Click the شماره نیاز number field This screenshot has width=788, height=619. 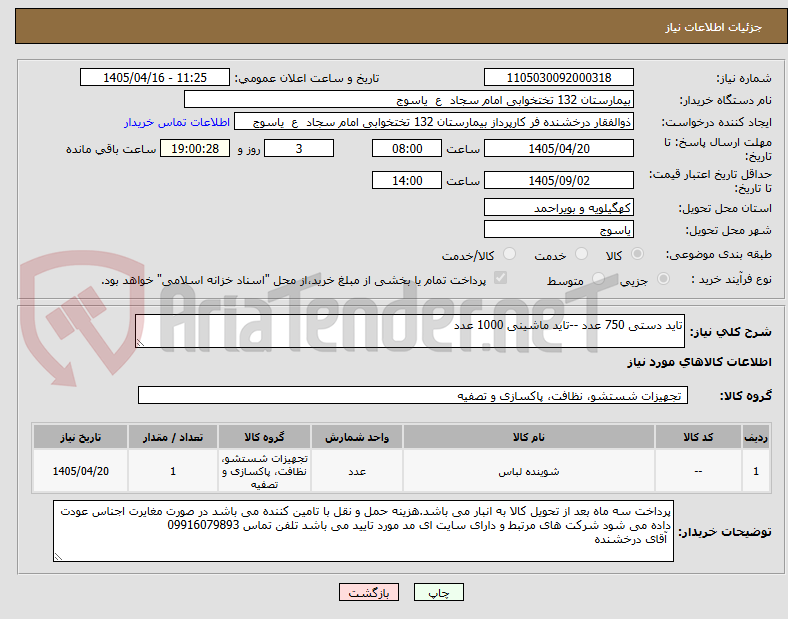click(x=559, y=78)
